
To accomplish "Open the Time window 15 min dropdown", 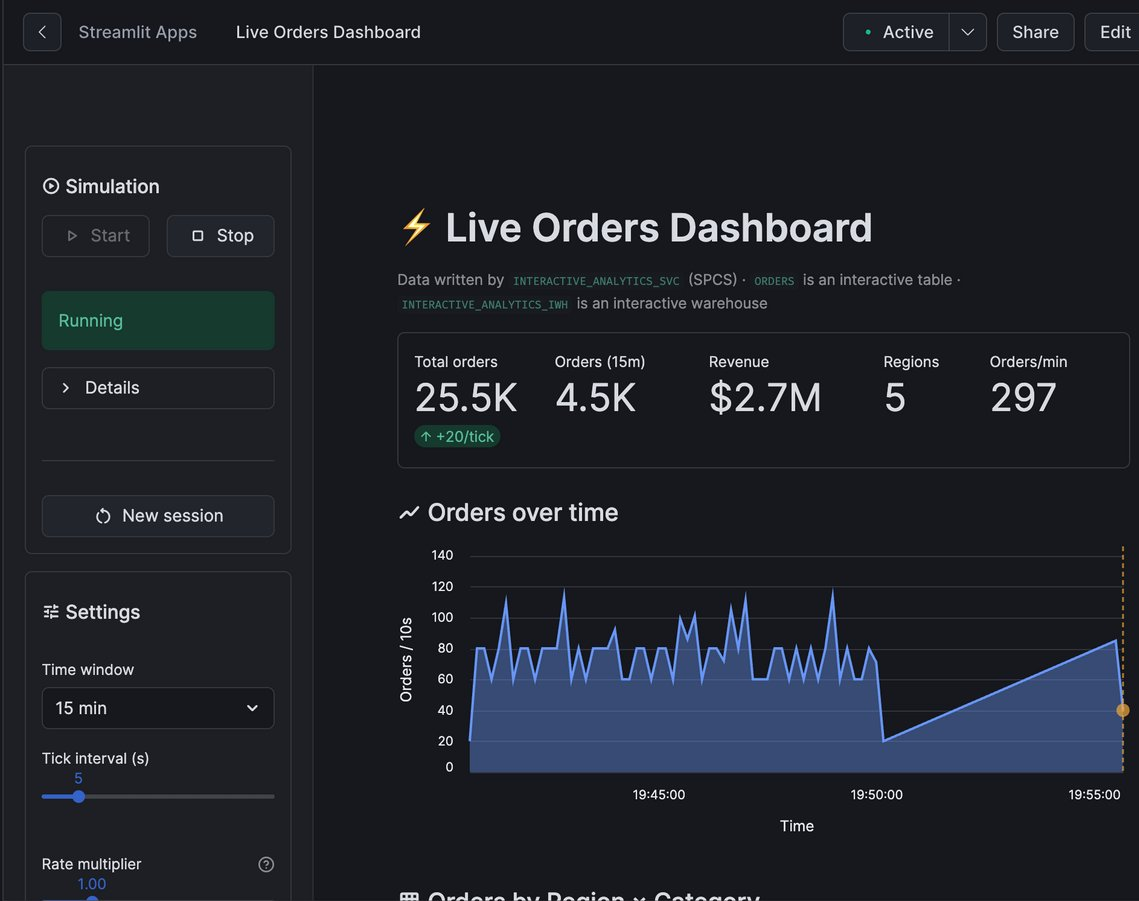I will point(158,708).
